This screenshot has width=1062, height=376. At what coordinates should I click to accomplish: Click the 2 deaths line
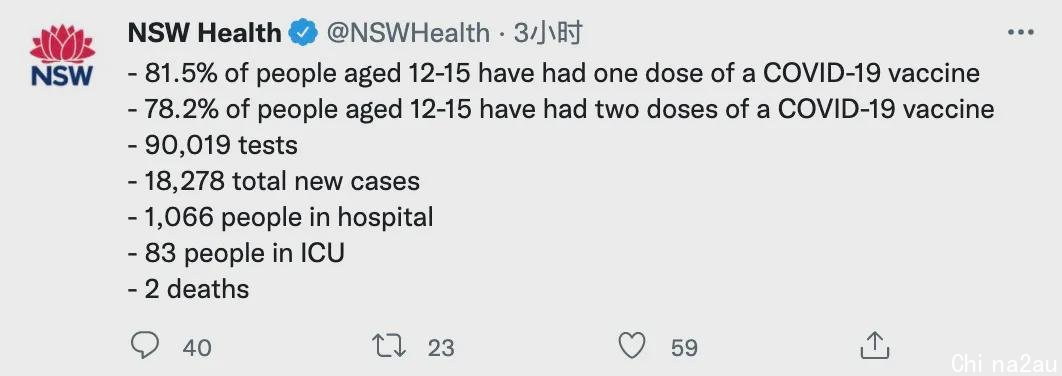click(188, 289)
